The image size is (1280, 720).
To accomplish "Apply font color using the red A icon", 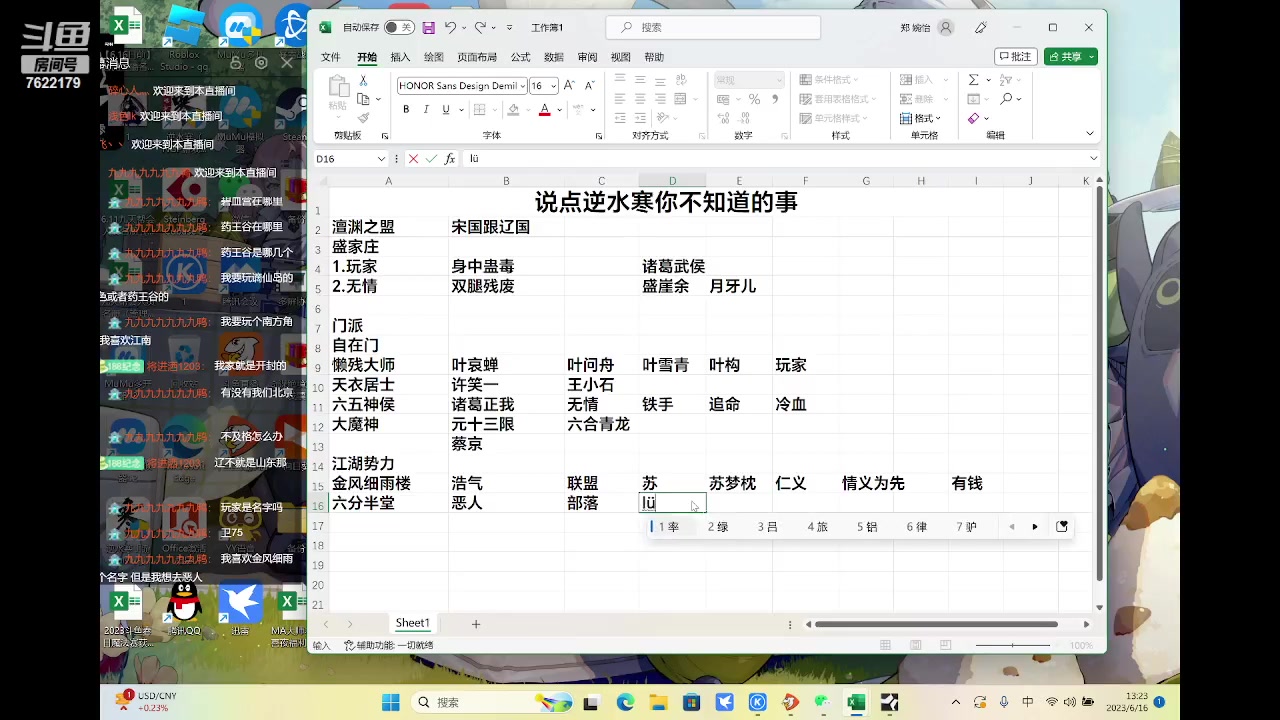I will 544,109.
